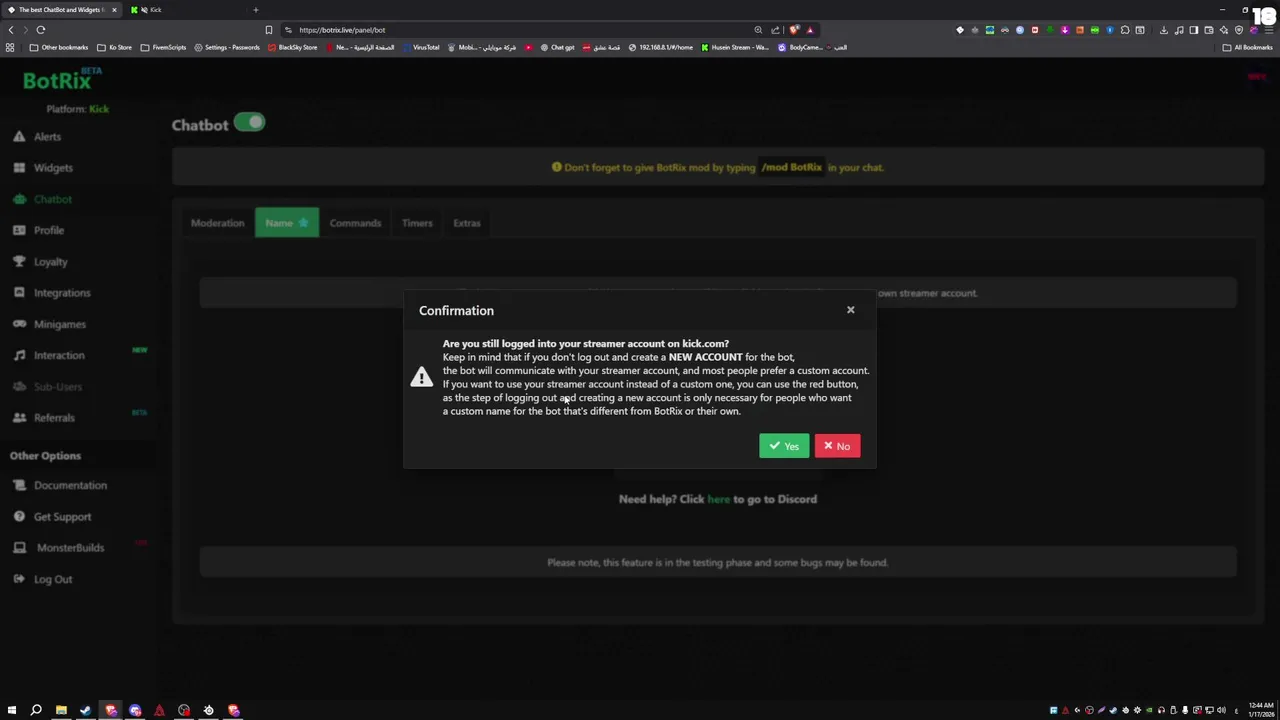Go back in browser history
The image size is (1280, 720).
11,30
